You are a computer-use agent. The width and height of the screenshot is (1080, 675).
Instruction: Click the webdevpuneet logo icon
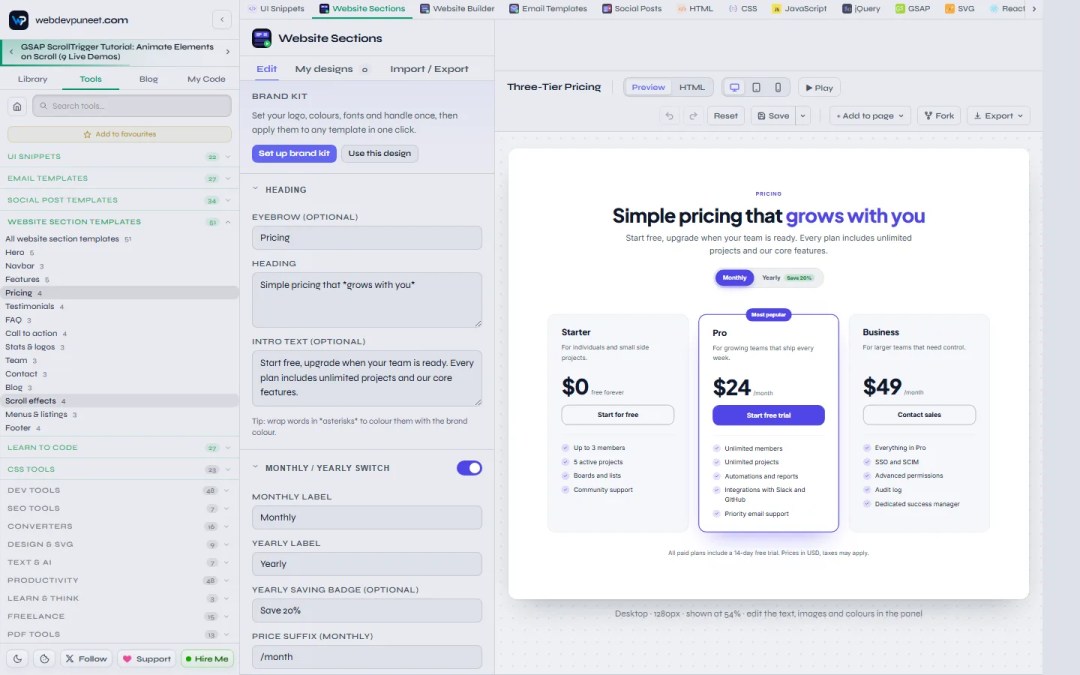(x=19, y=20)
